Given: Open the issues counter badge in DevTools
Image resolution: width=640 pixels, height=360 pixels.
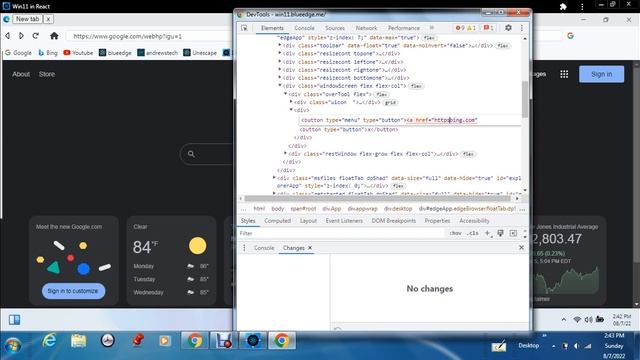Looking at the screenshot, I should [x=489, y=28].
